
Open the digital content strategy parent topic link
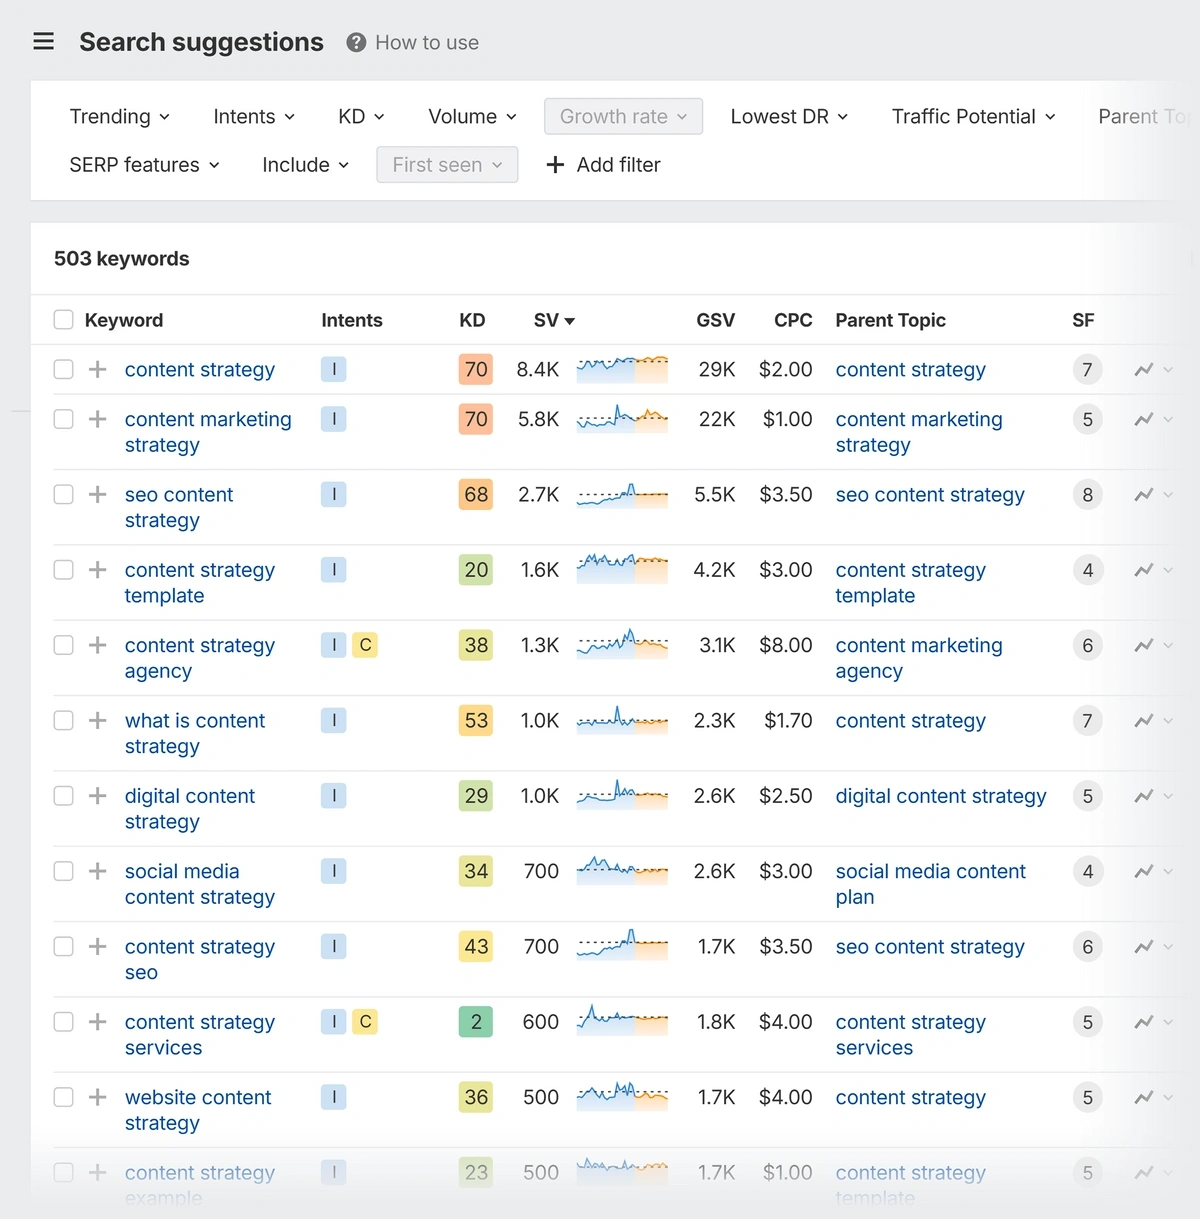(941, 796)
